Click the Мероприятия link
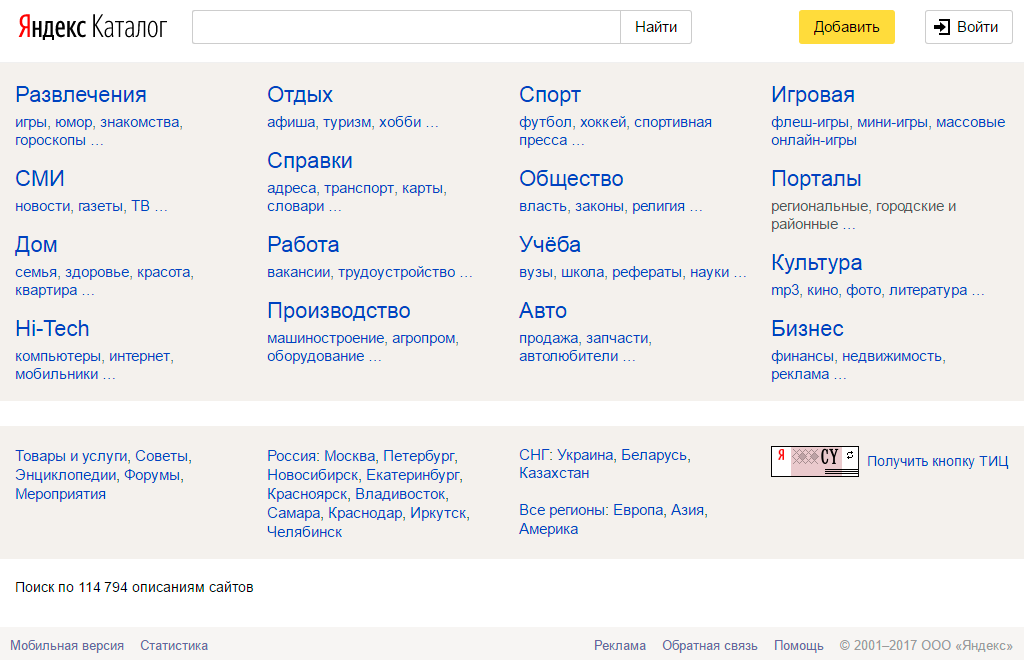This screenshot has width=1024, height=660. [x=60, y=494]
